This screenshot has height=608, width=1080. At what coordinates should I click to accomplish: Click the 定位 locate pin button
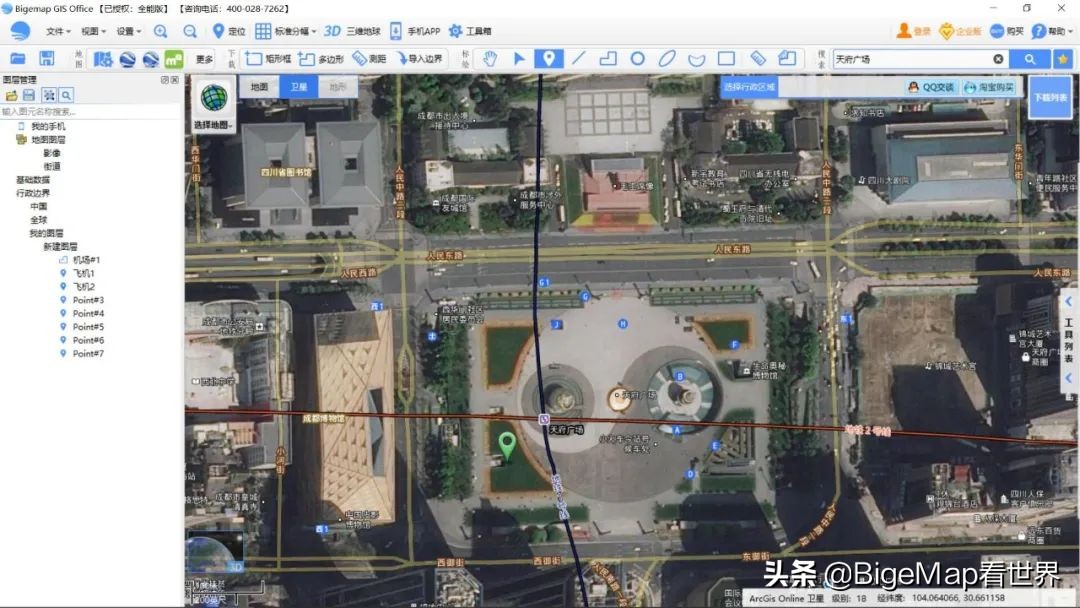pos(229,31)
